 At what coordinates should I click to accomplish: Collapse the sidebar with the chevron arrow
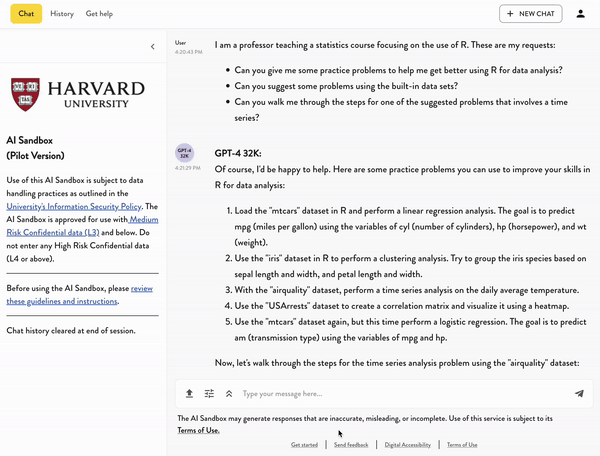pos(153,46)
